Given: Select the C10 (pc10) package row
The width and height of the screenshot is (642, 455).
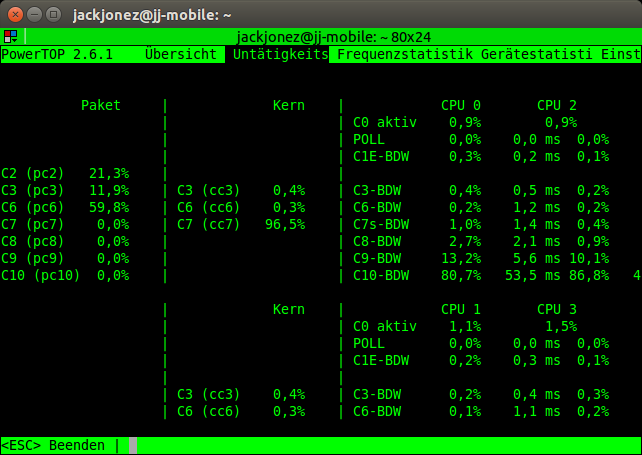Looking at the screenshot, I should 66,275.
